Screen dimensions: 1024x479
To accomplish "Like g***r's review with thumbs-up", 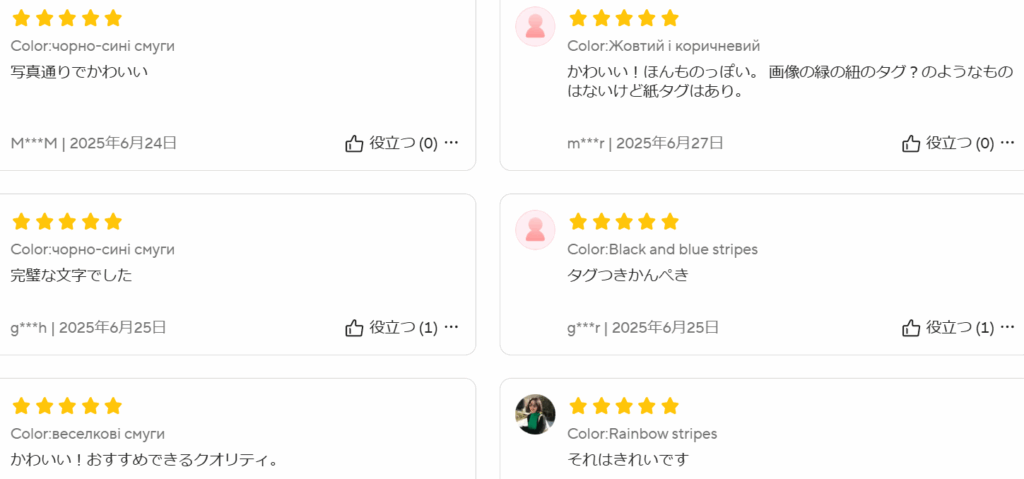I will click(911, 327).
